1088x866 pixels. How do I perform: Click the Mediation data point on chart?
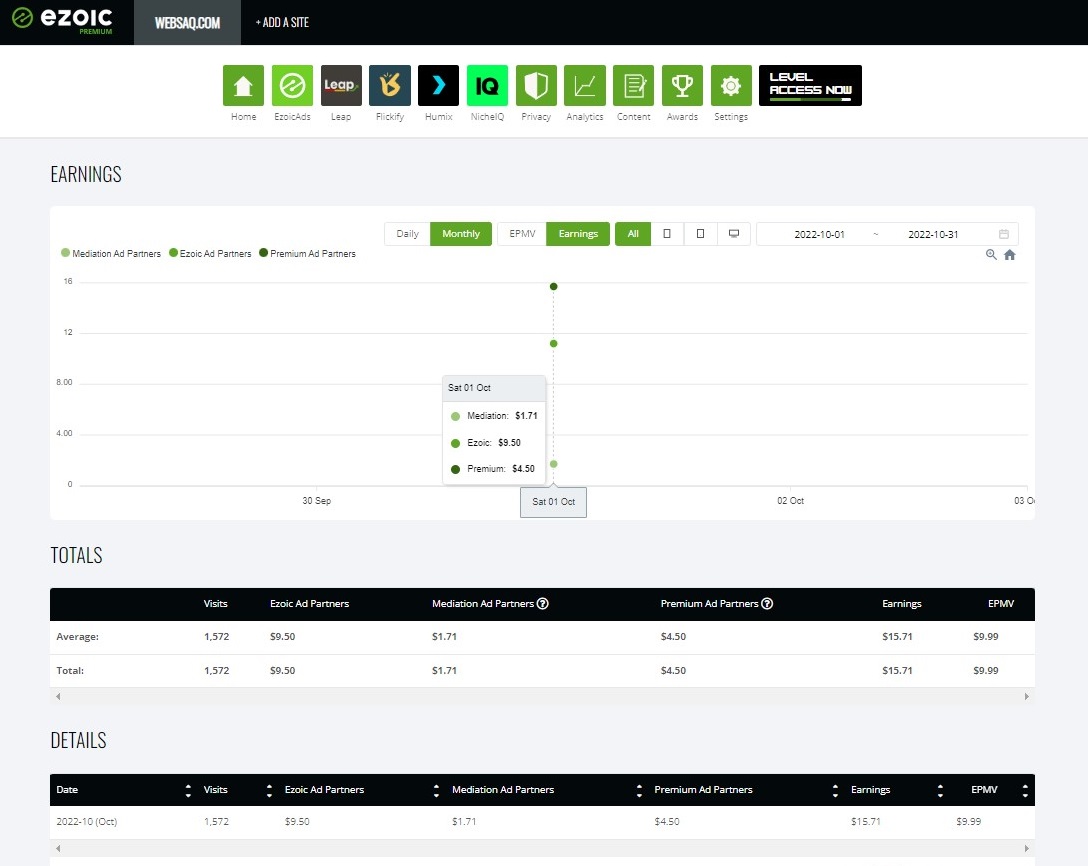point(553,464)
